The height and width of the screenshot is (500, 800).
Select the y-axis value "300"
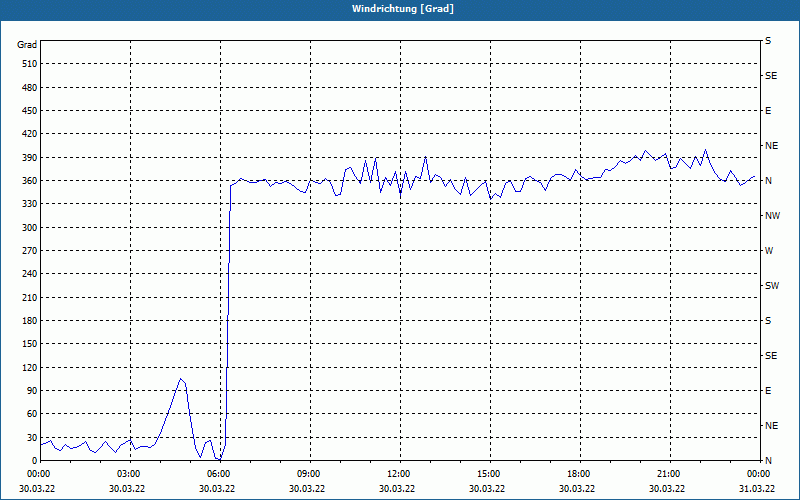pyautogui.click(x=30, y=228)
